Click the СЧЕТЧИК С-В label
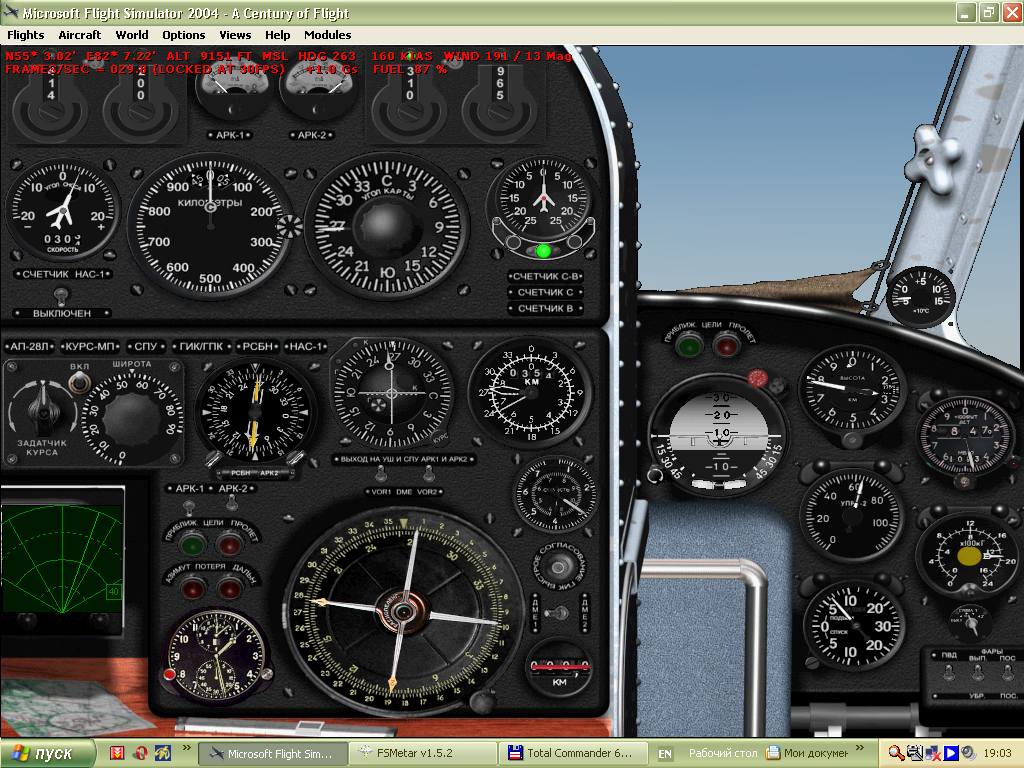This screenshot has width=1024, height=768. coord(545,276)
